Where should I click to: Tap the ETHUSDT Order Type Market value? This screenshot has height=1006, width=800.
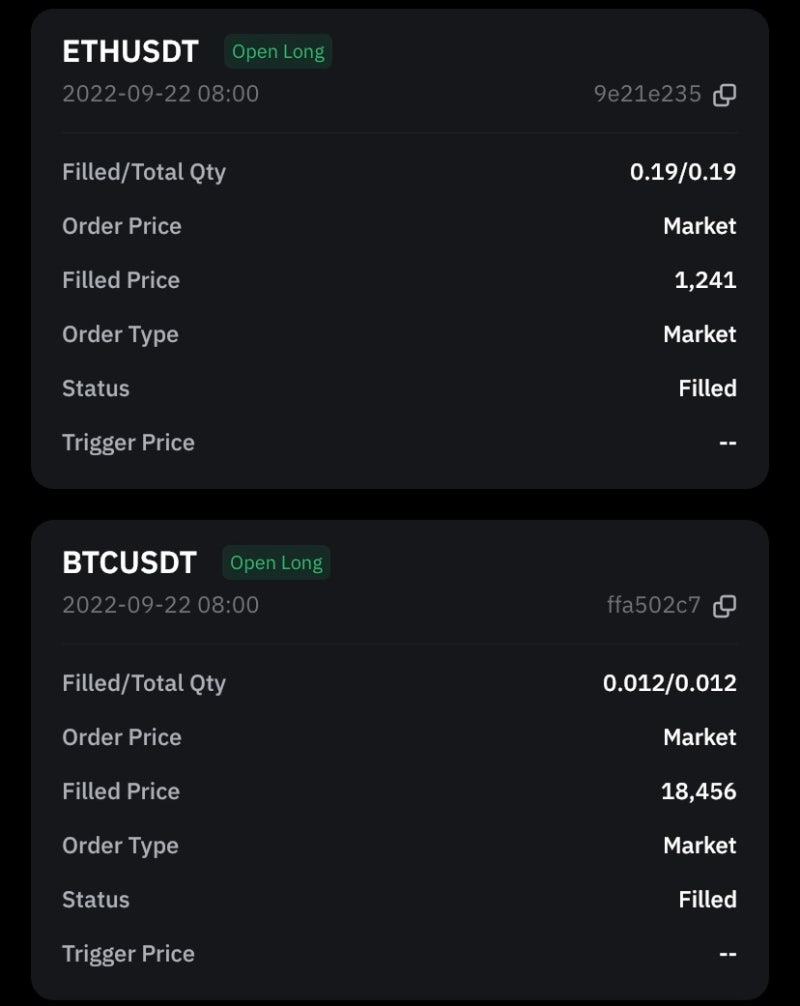click(x=699, y=334)
